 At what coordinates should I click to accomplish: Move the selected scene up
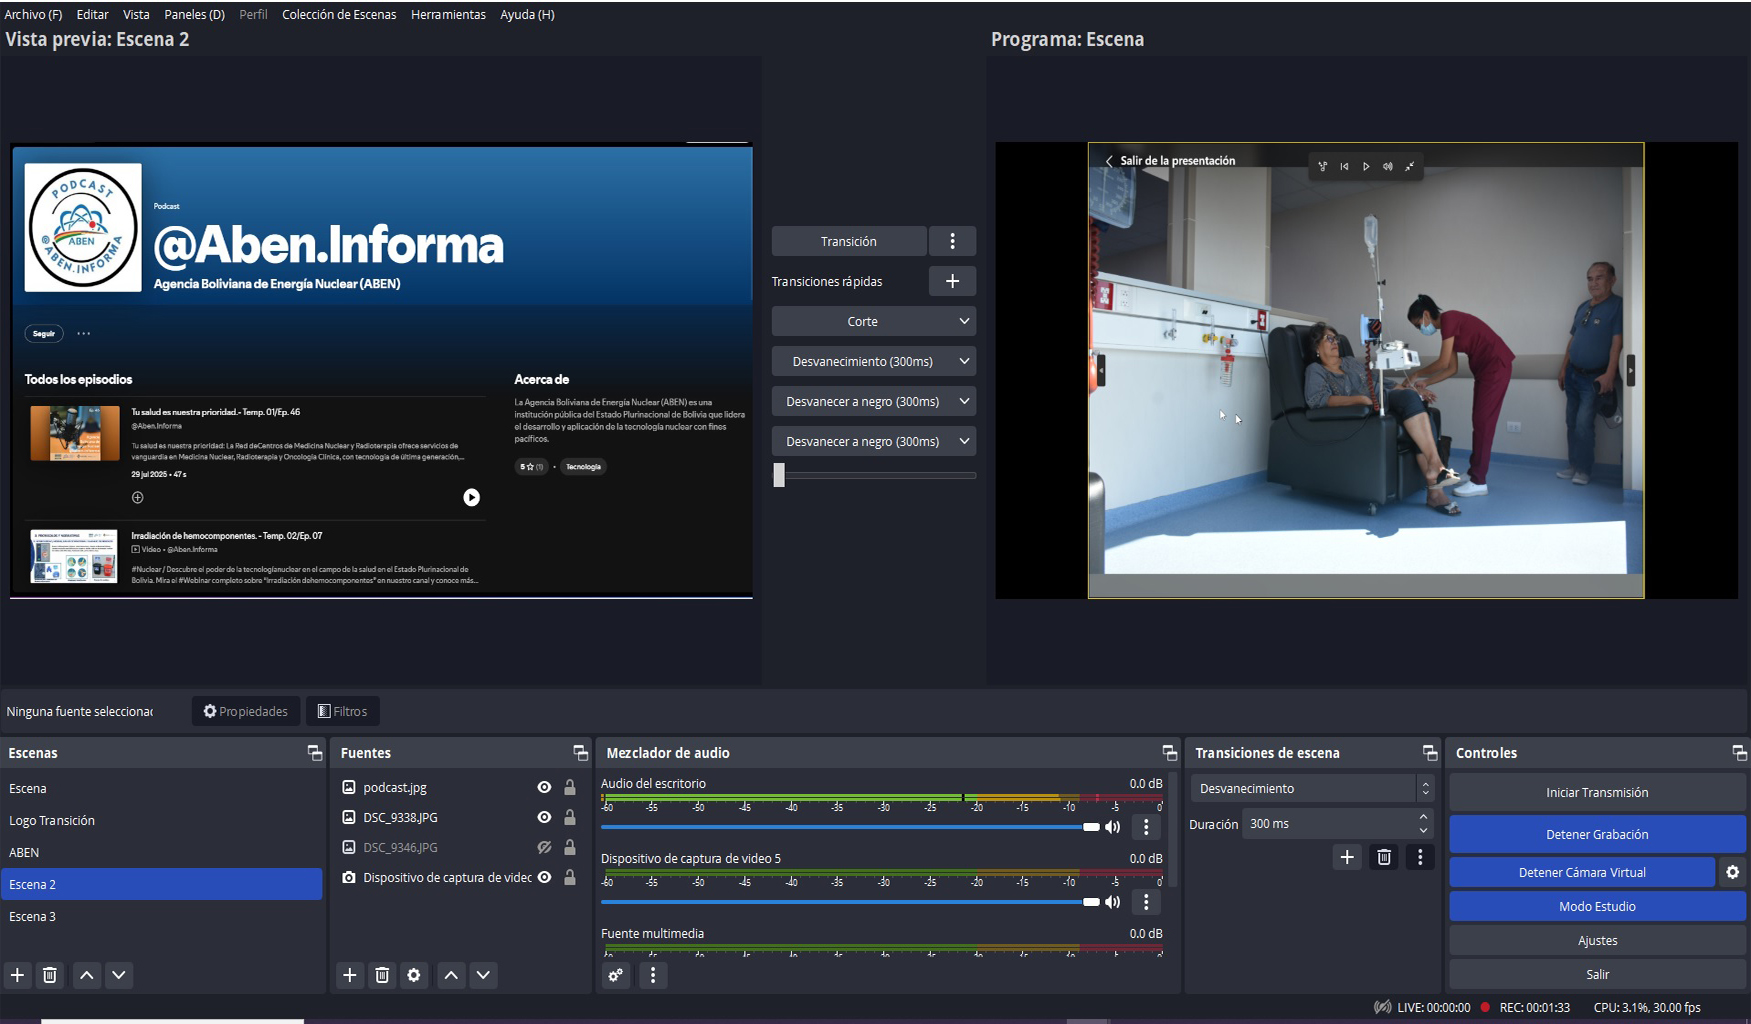tap(87, 975)
